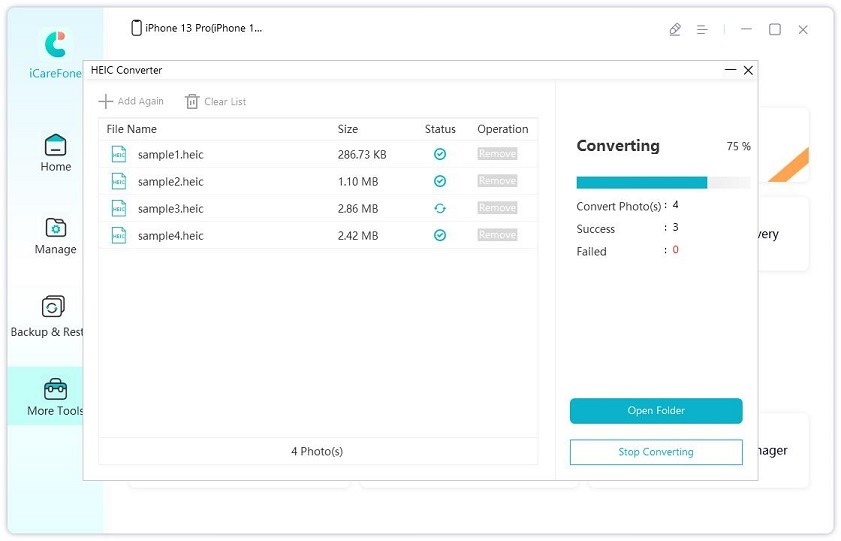Select the sample2.heic file name

click(171, 182)
